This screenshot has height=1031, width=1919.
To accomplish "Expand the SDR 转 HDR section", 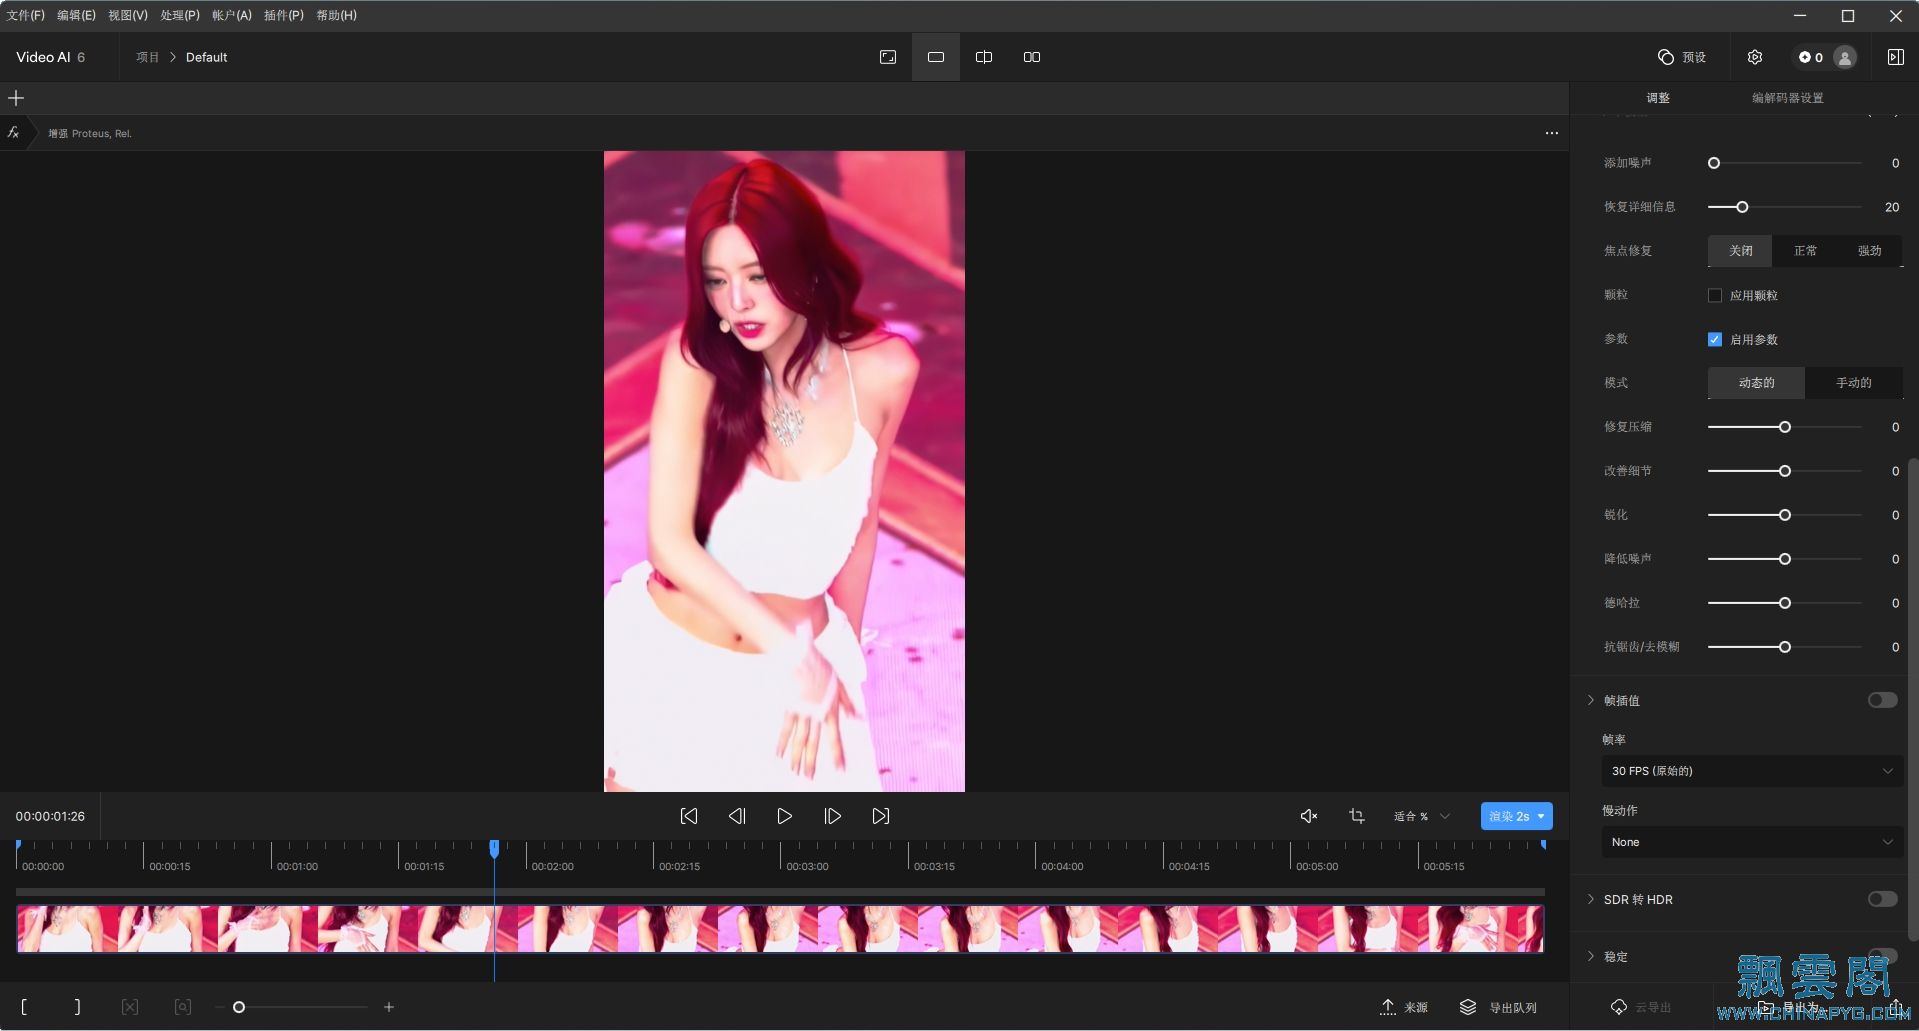I will [1591, 899].
